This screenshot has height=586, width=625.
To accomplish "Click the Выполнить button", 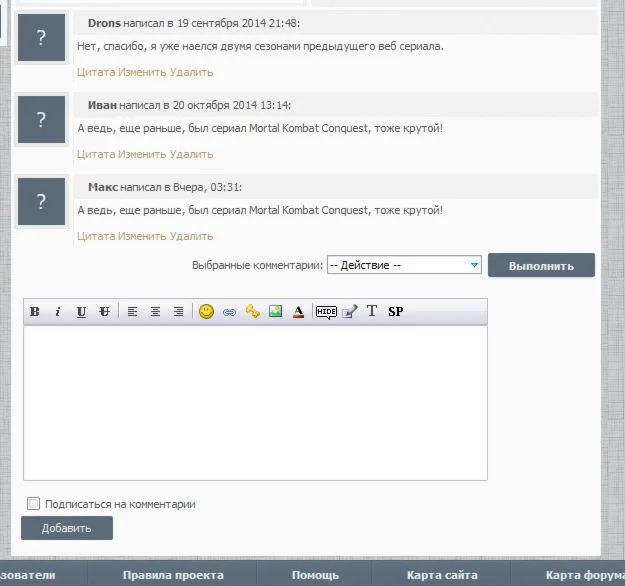I will click(541, 265).
